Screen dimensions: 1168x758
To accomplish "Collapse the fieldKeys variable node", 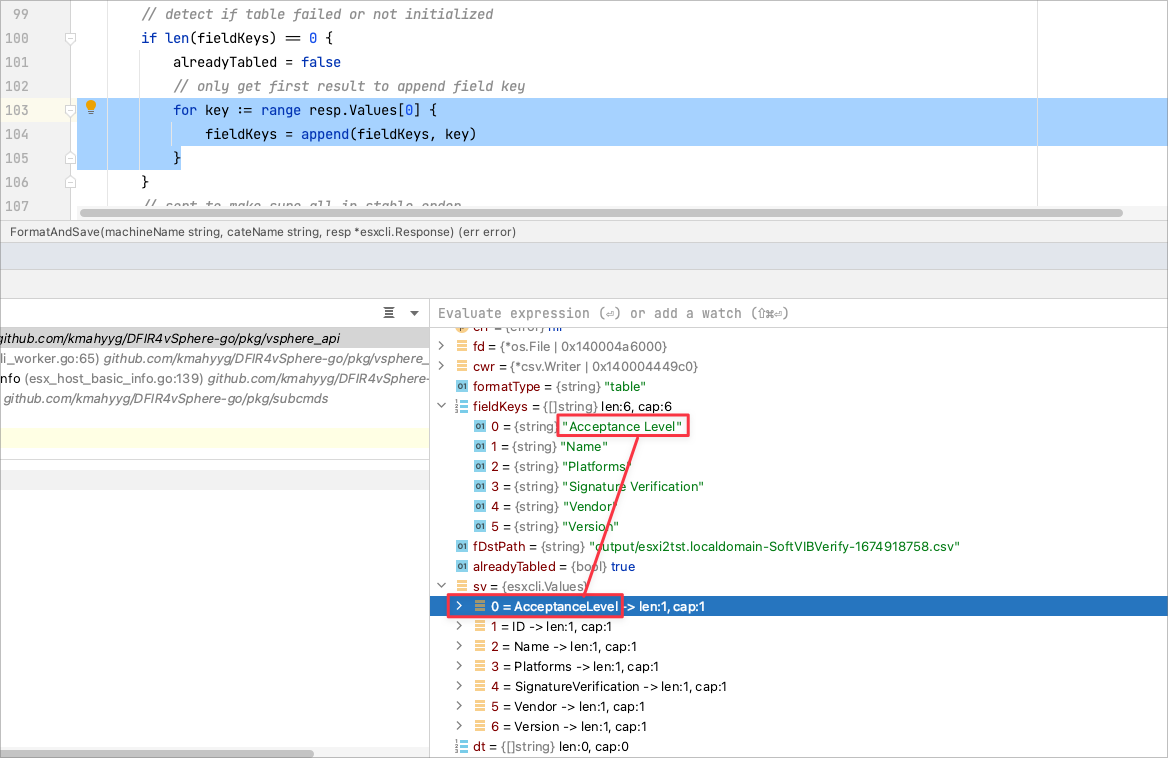I will pos(441,407).
